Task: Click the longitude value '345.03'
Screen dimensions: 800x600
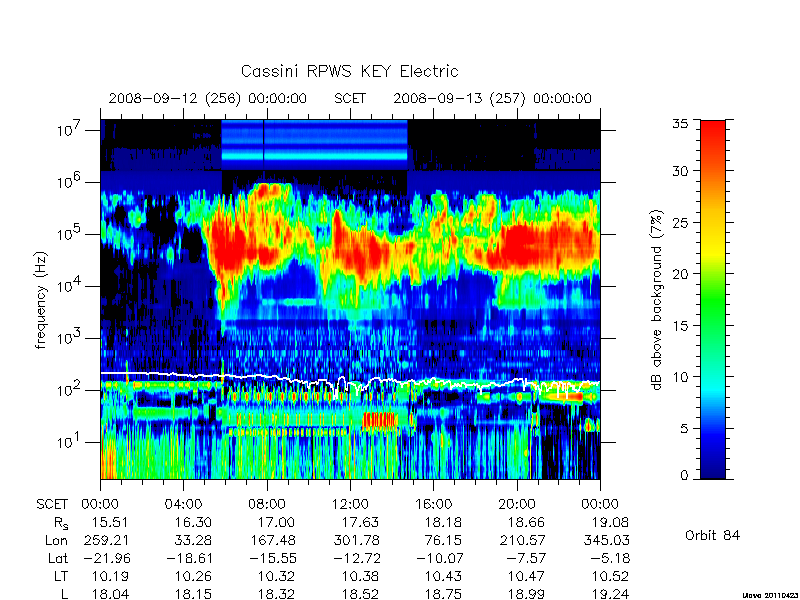Action: [x=607, y=540]
